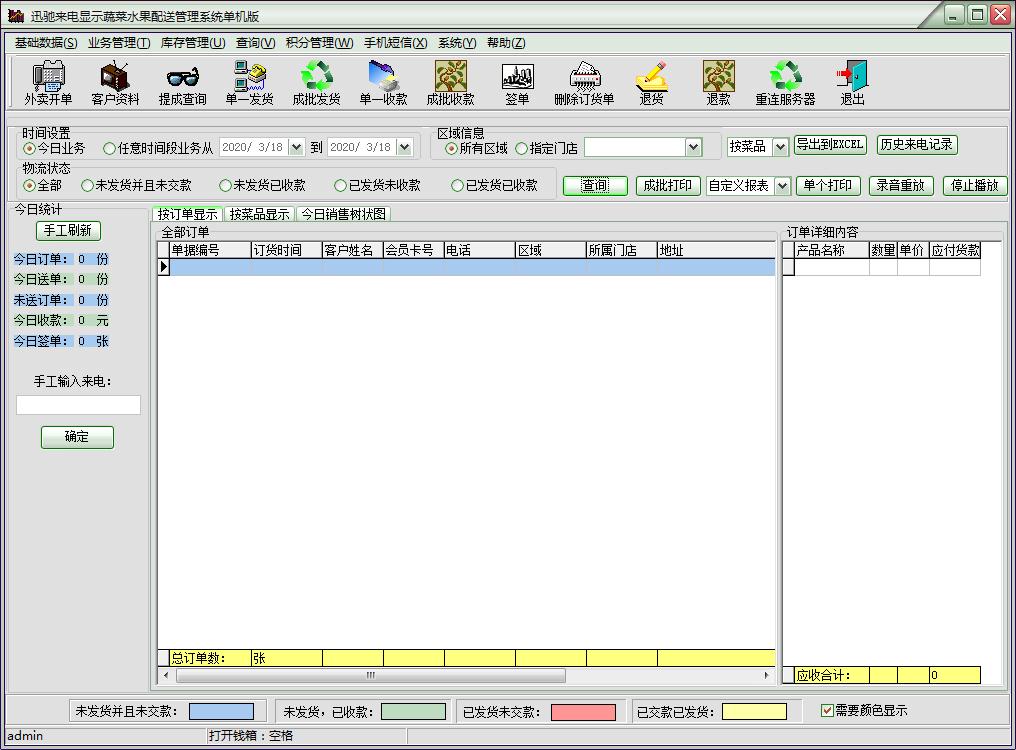Image resolution: width=1016 pixels, height=750 pixels.
Task: Click the 手工输入来电 input field
Action: (x=78, y=405)
